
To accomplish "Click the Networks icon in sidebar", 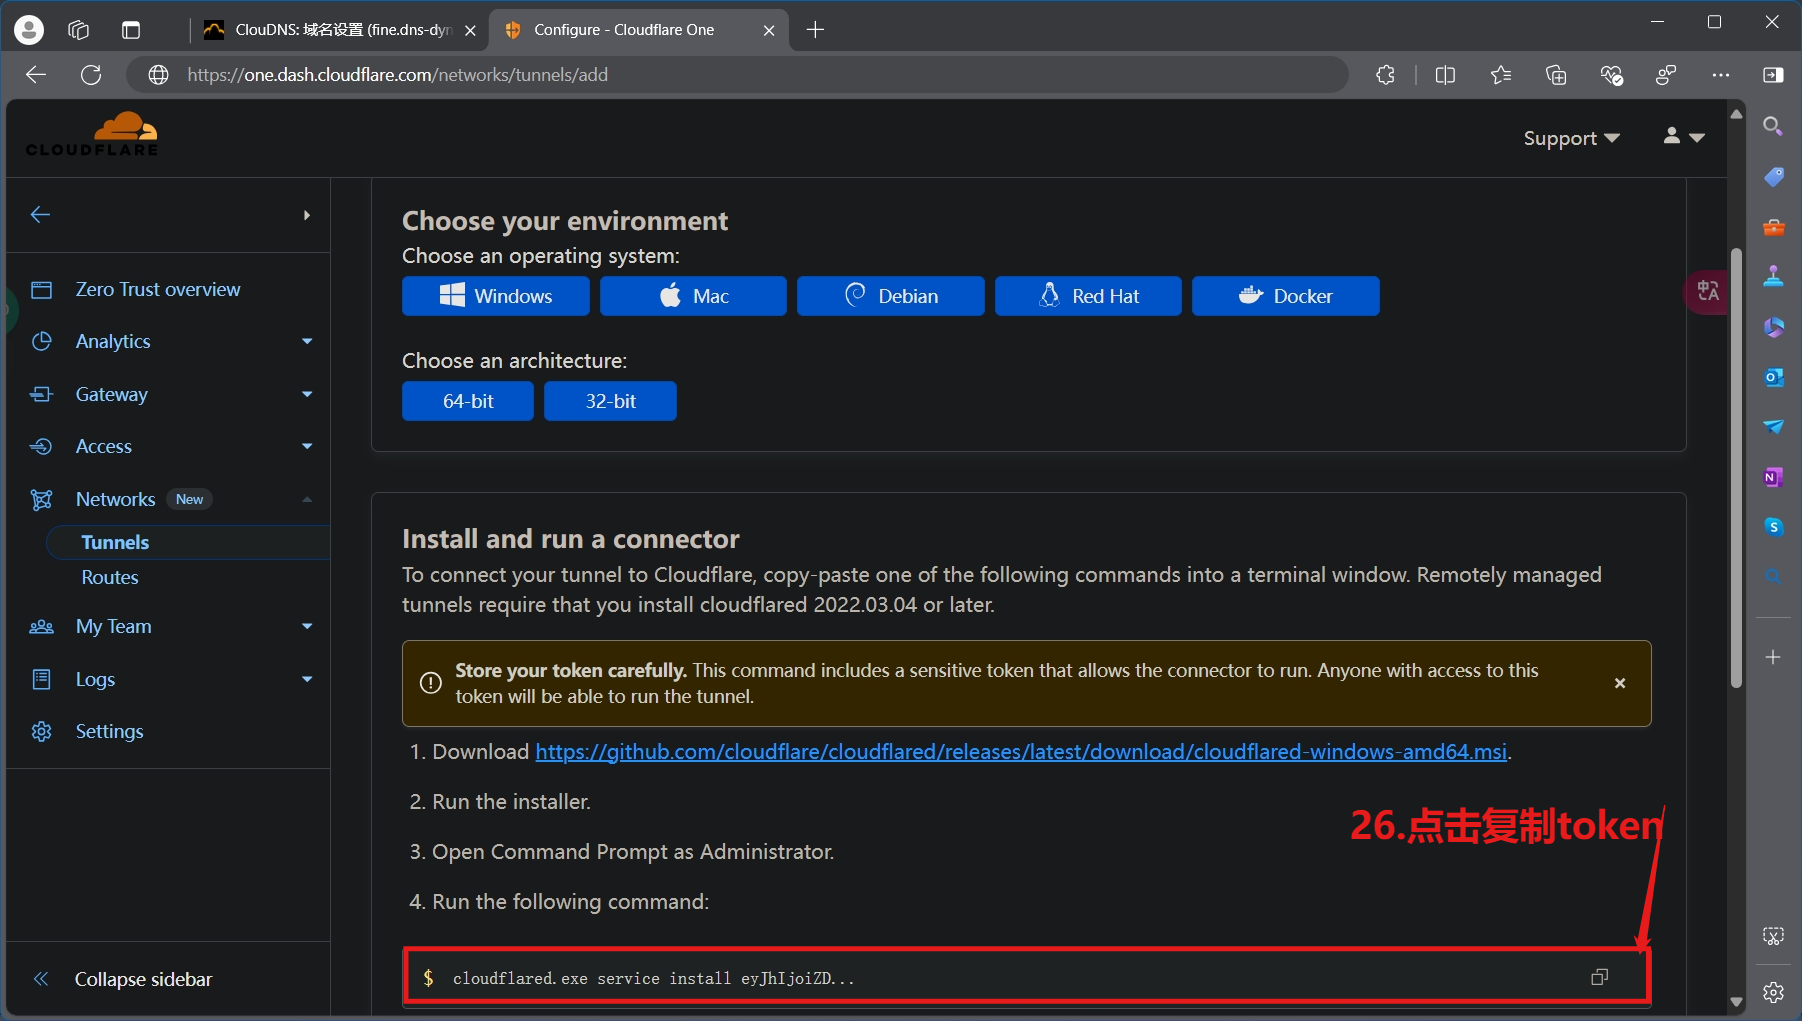I will (x=41, y=499).
